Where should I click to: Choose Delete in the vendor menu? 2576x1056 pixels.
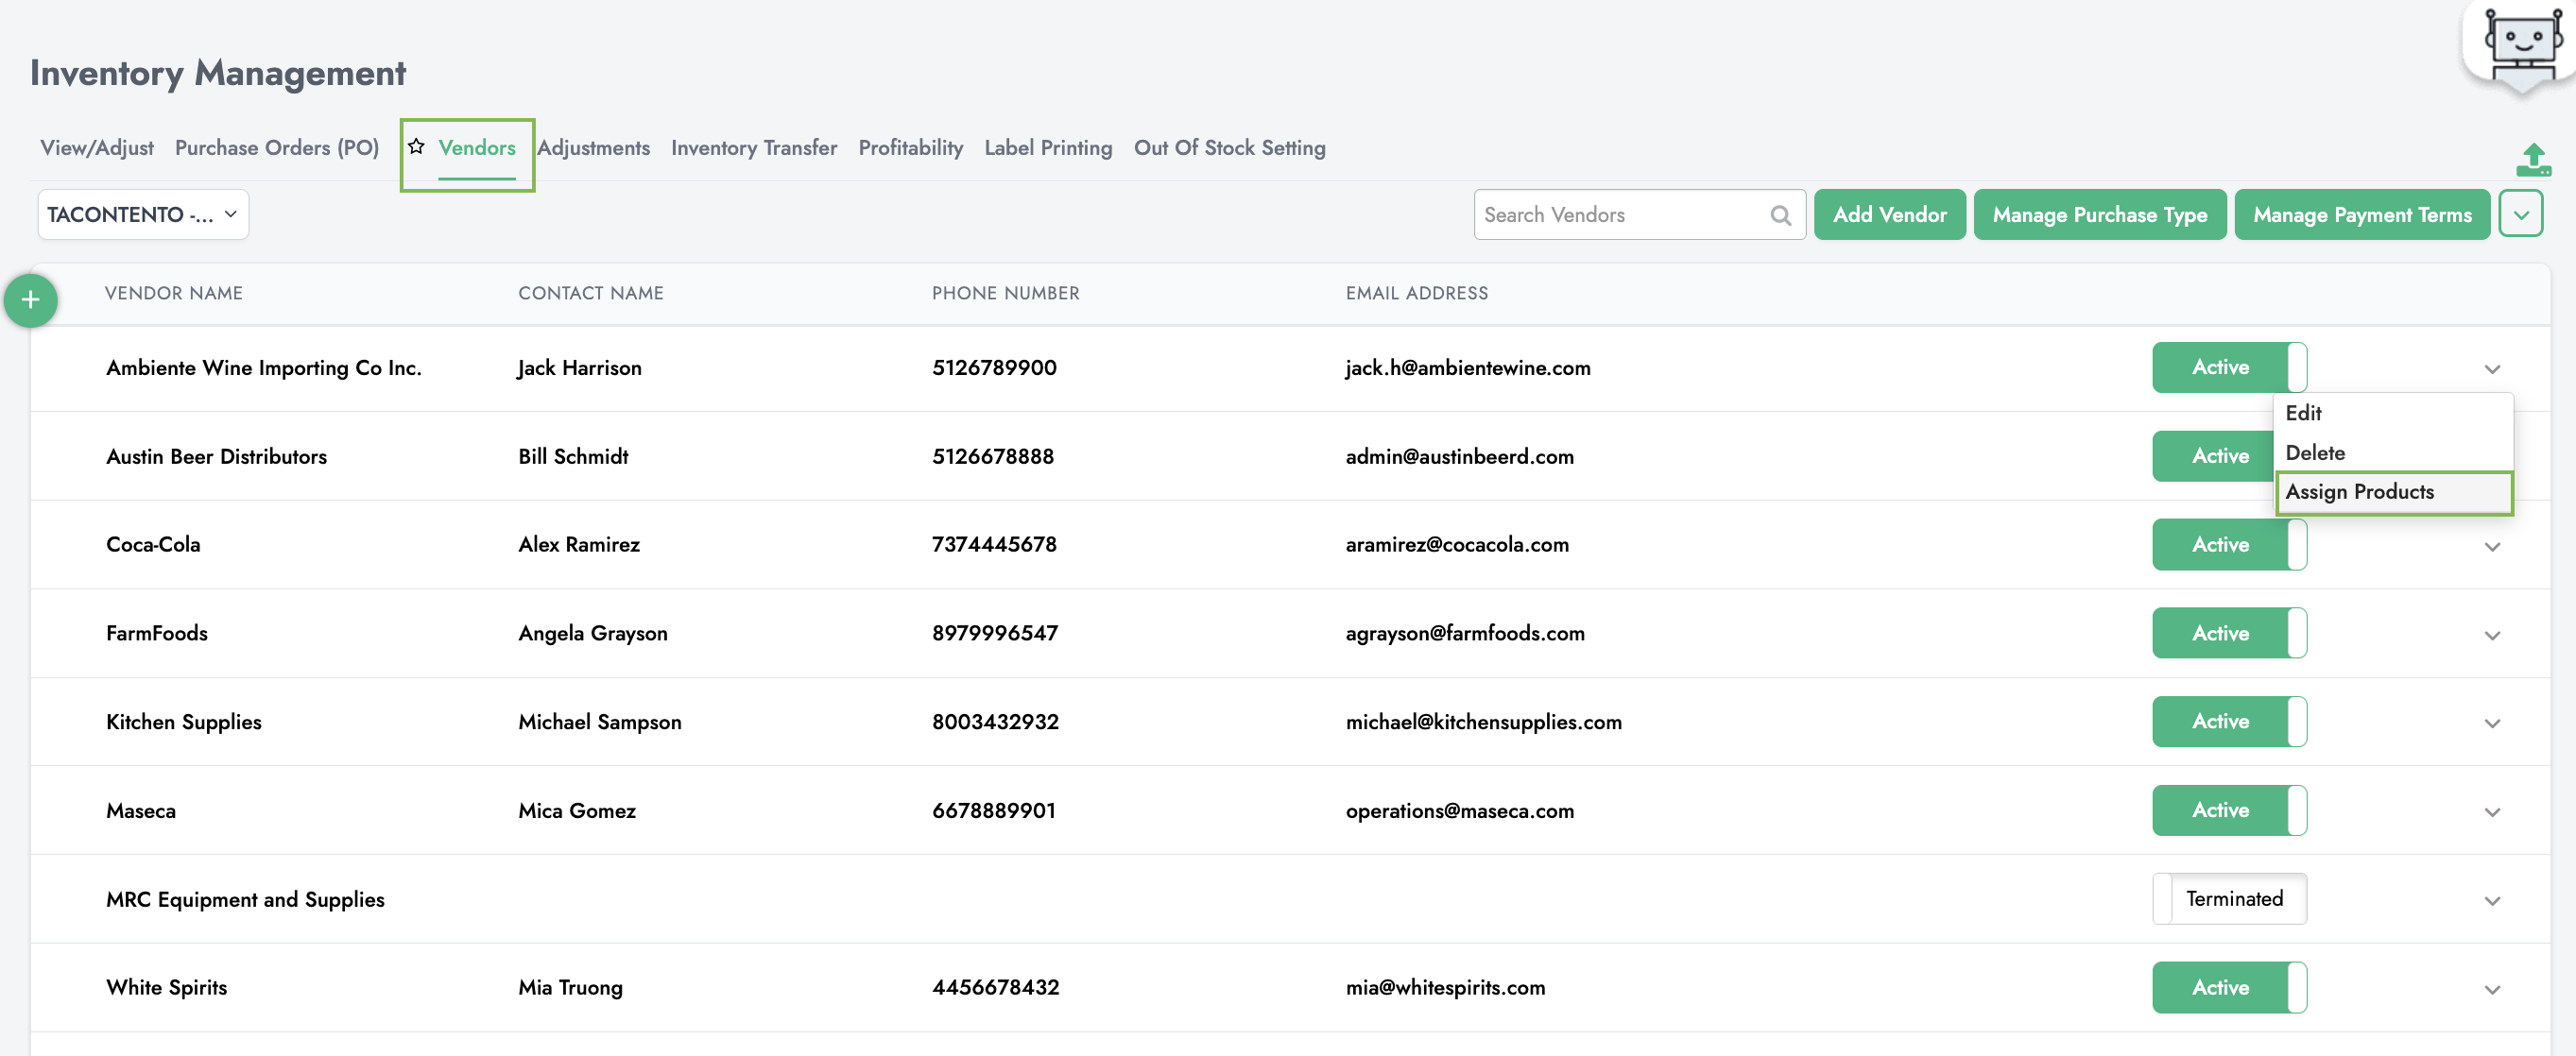[x=2314, y=453]
